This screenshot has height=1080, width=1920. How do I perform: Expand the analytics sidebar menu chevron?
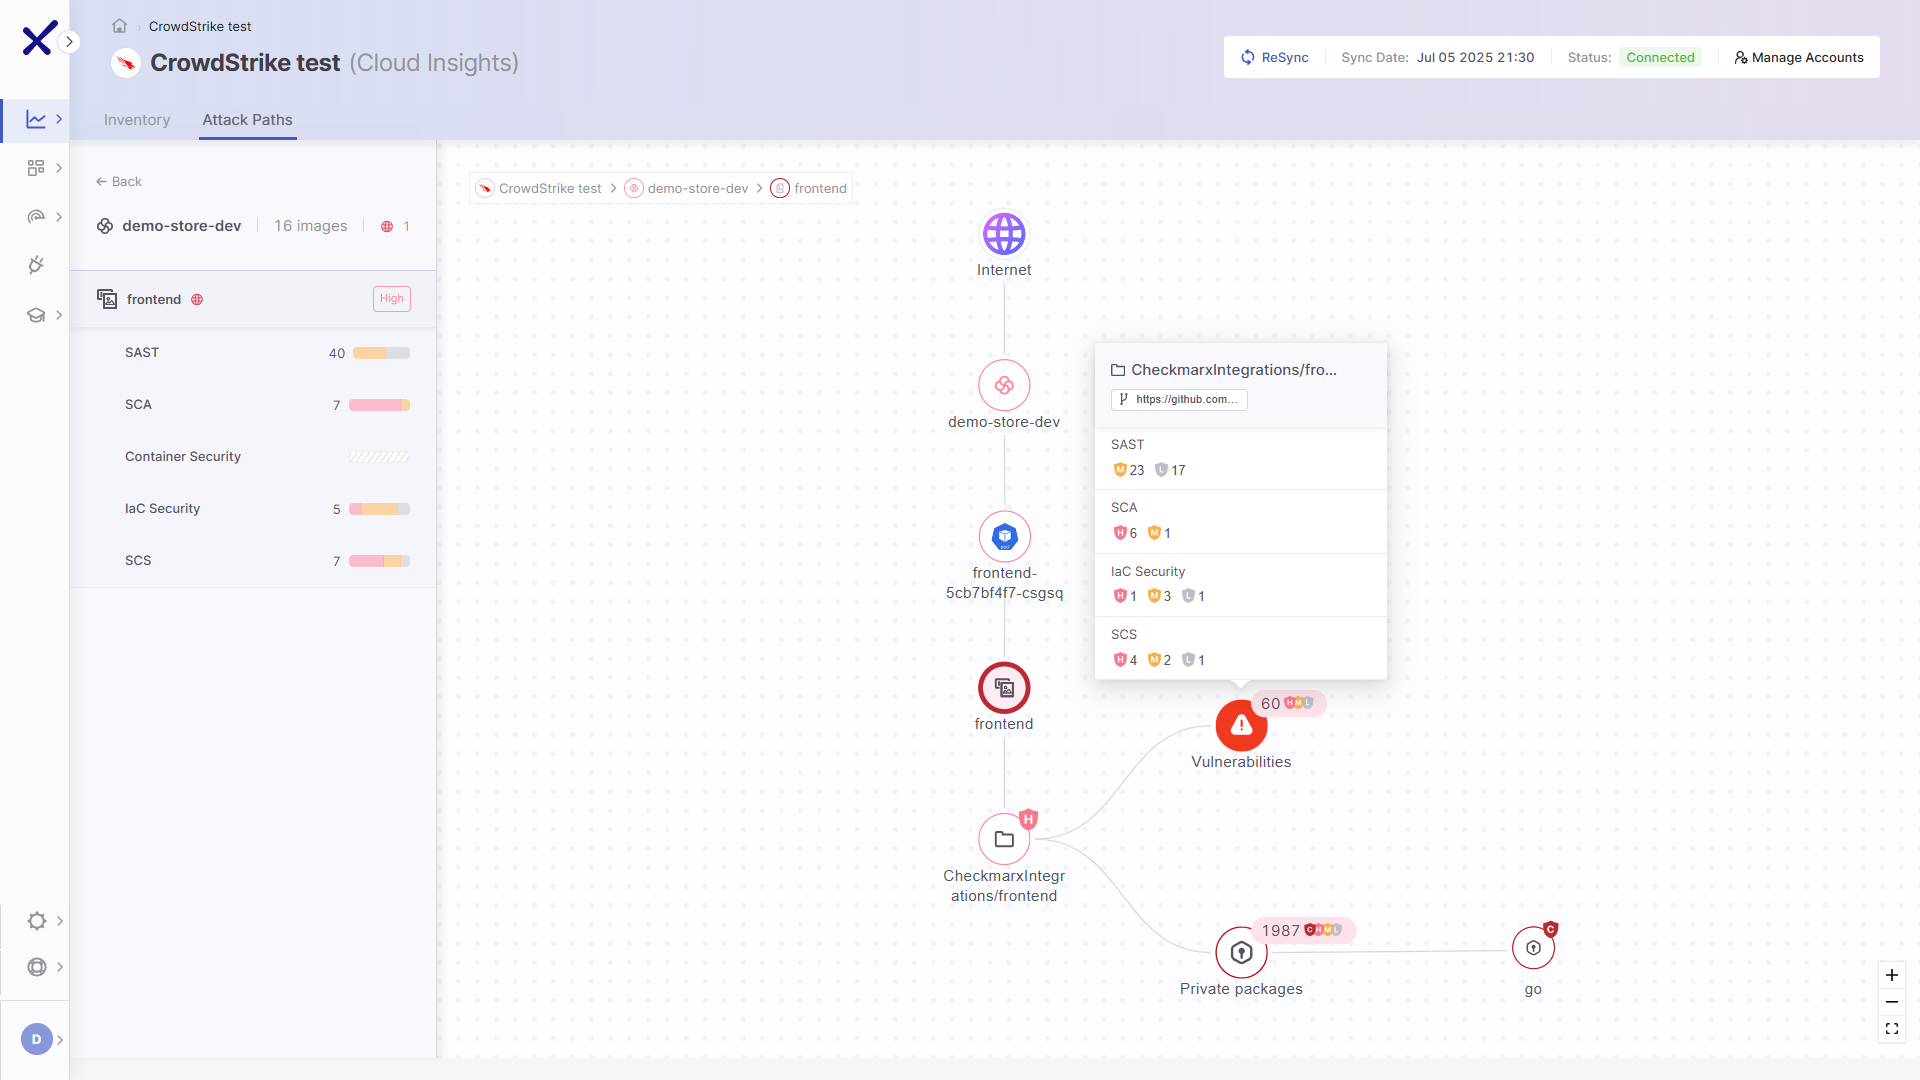59,119
